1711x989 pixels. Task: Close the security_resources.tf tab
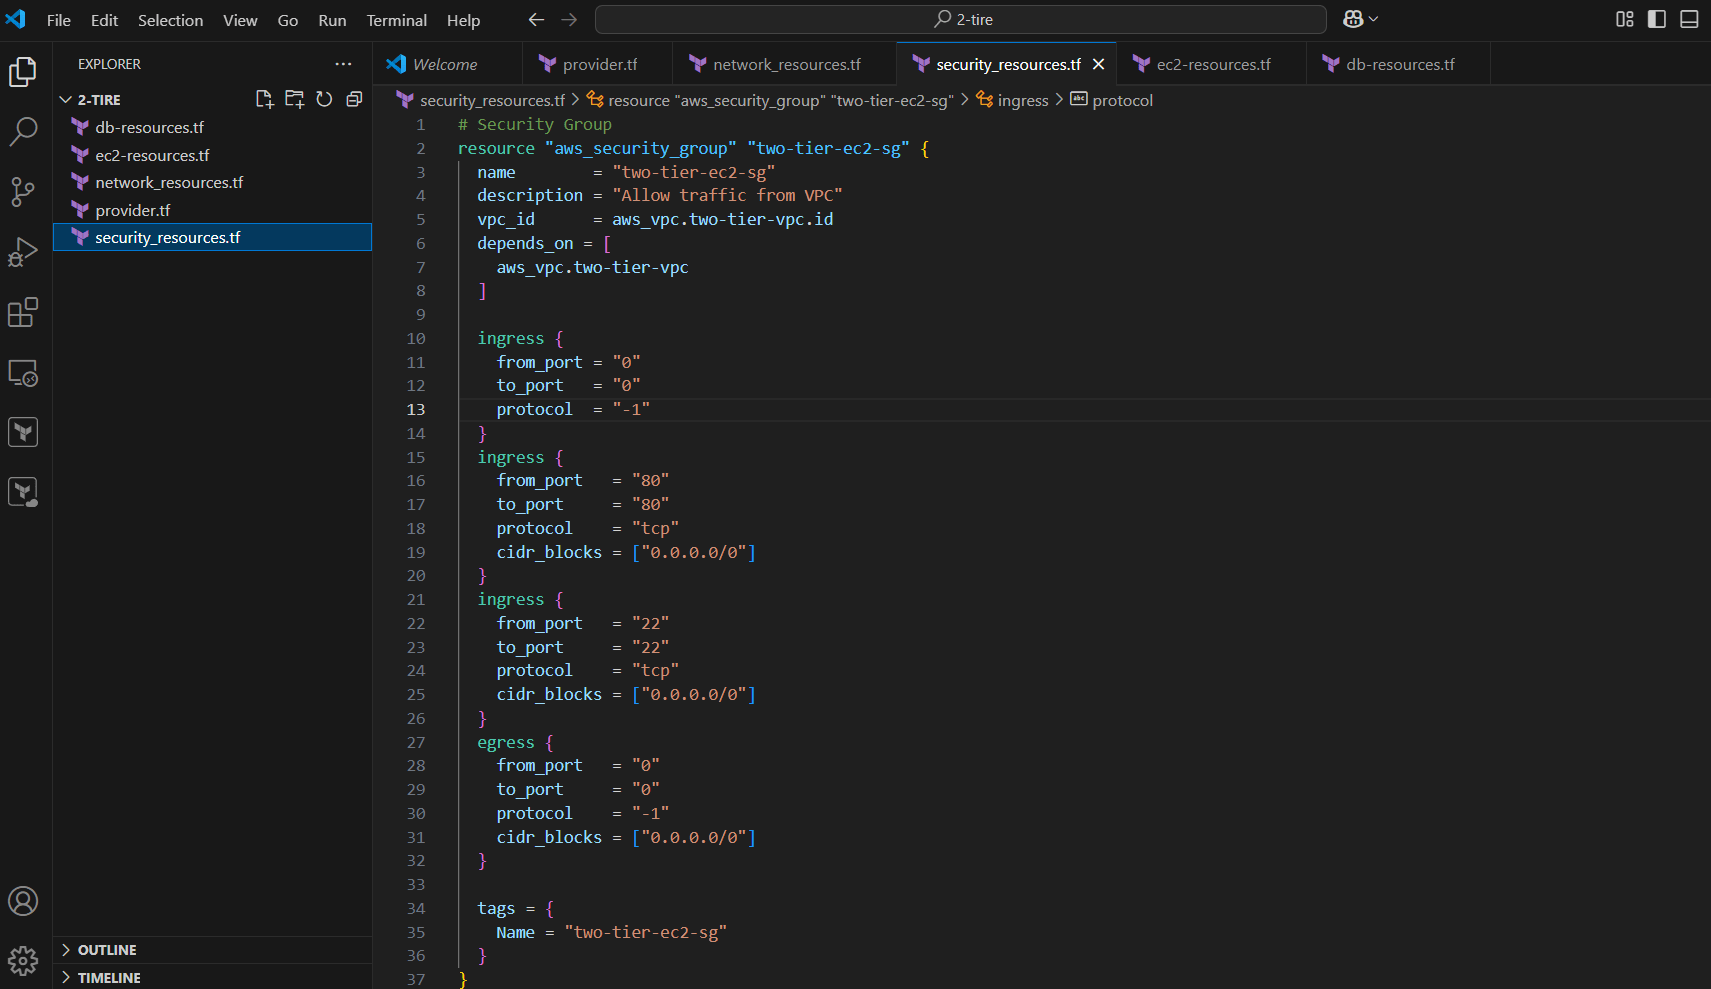[x=1098, y=64]
